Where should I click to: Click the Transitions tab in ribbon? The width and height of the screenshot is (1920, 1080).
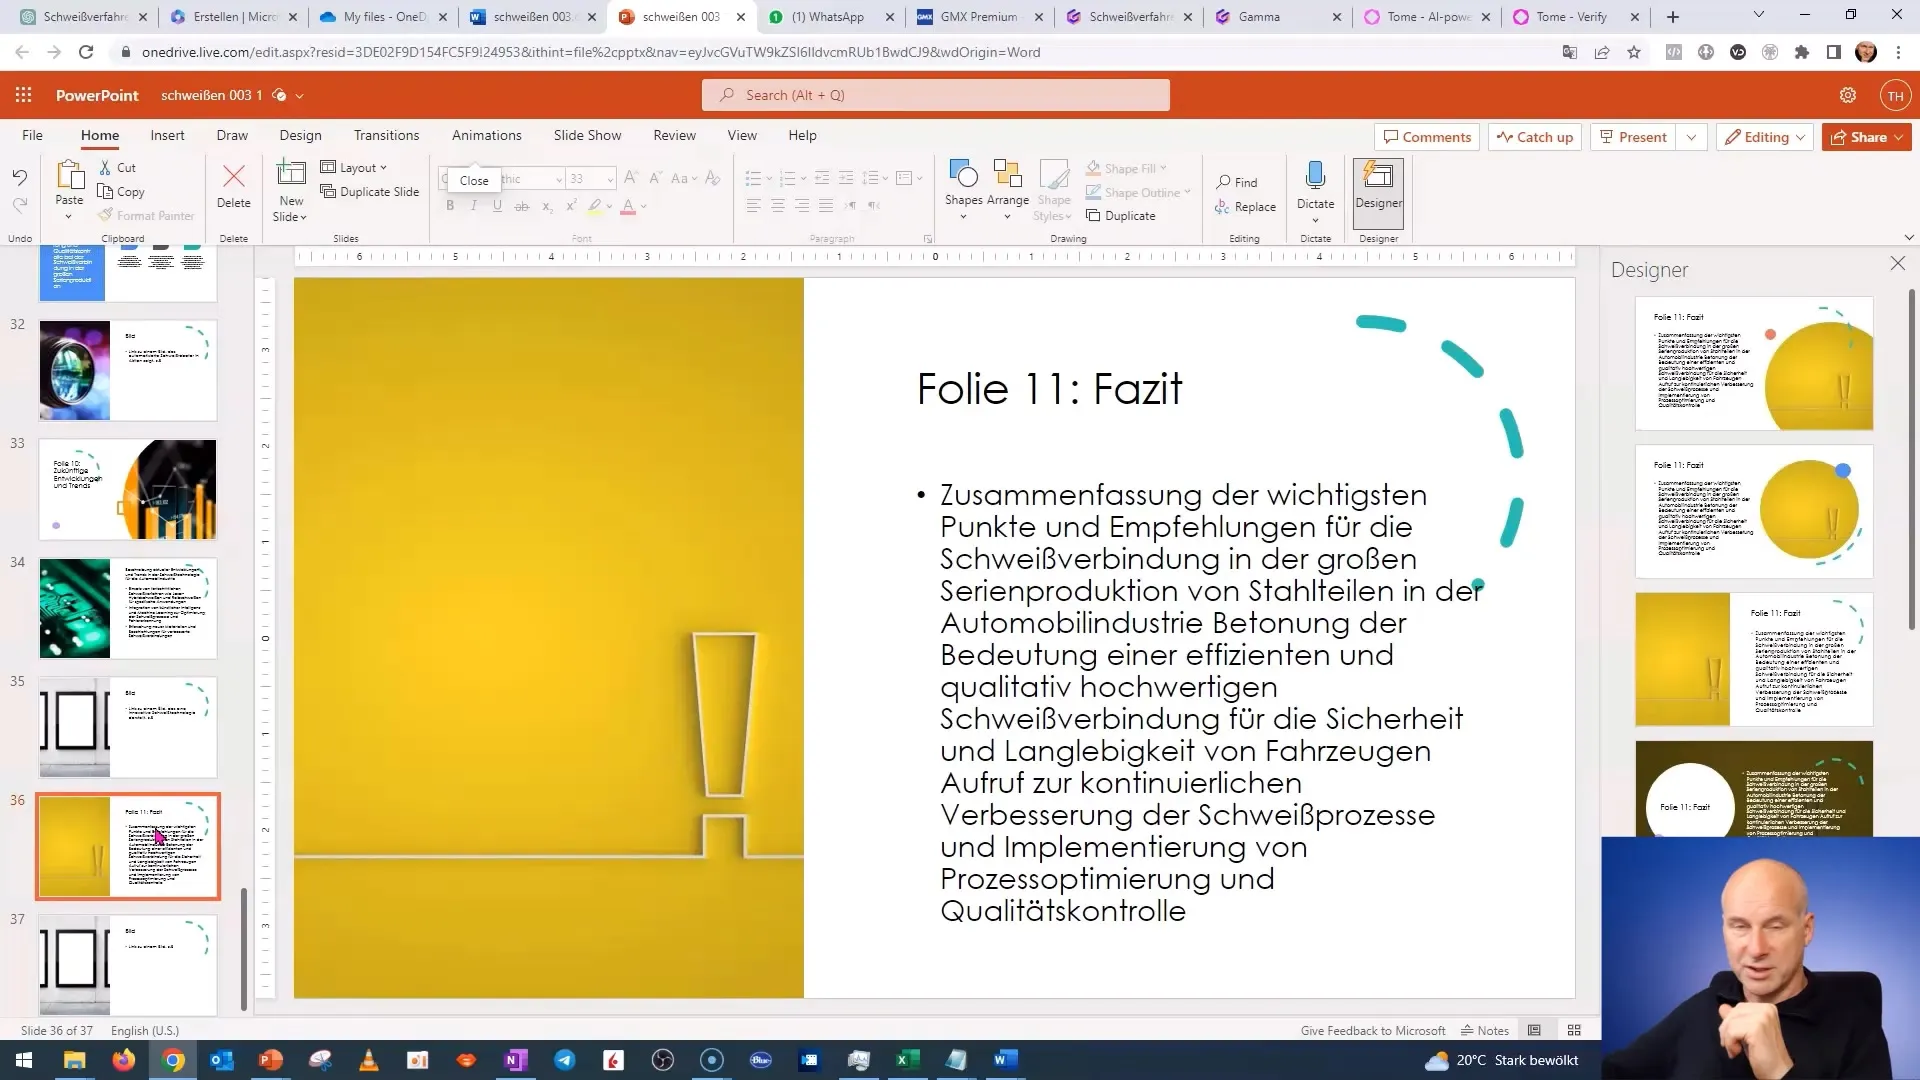point(386,135)
